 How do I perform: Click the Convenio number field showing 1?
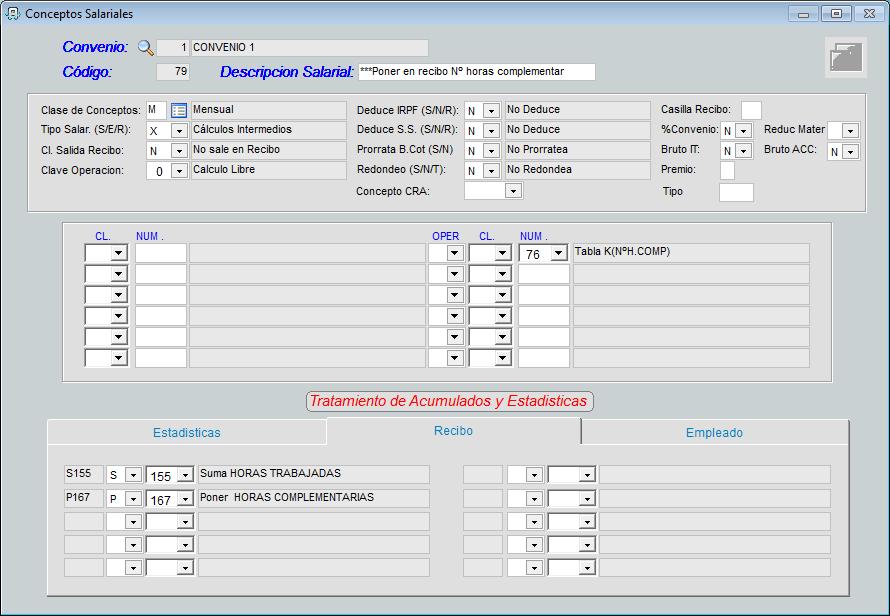173,48
